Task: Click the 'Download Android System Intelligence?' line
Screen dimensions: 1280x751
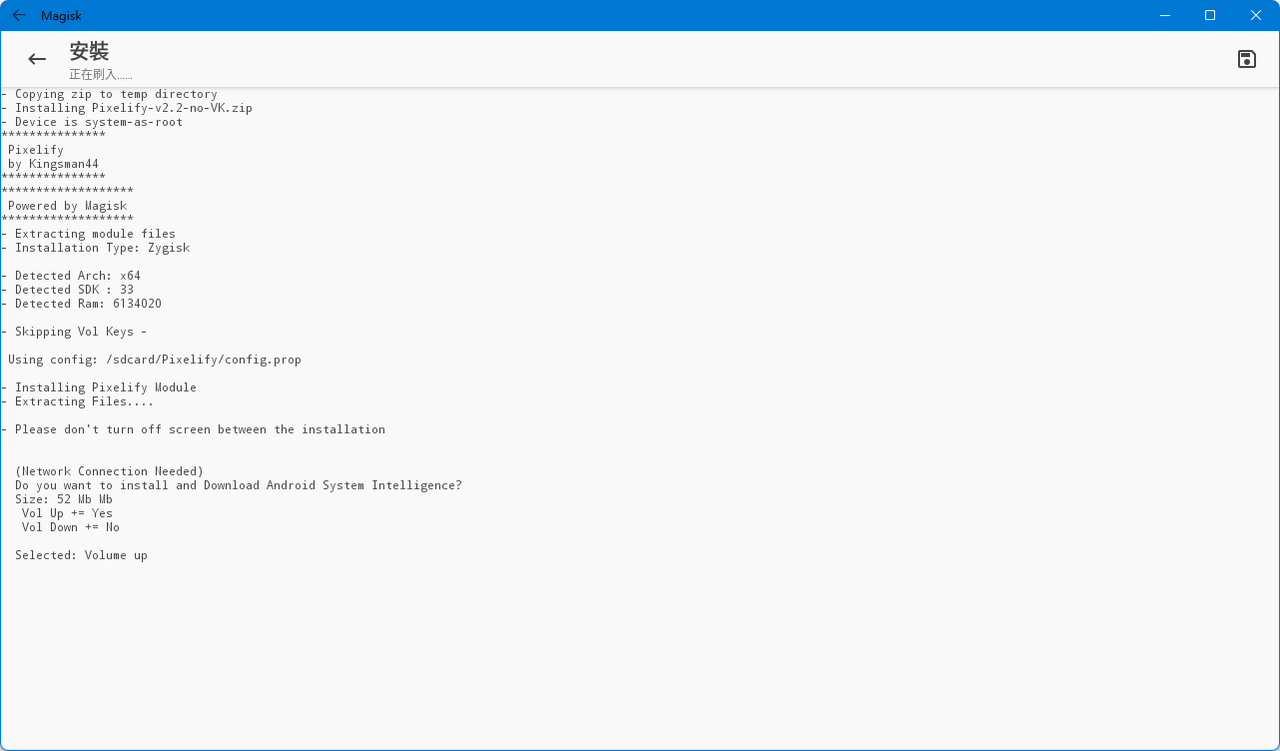Action: (238, 486)
